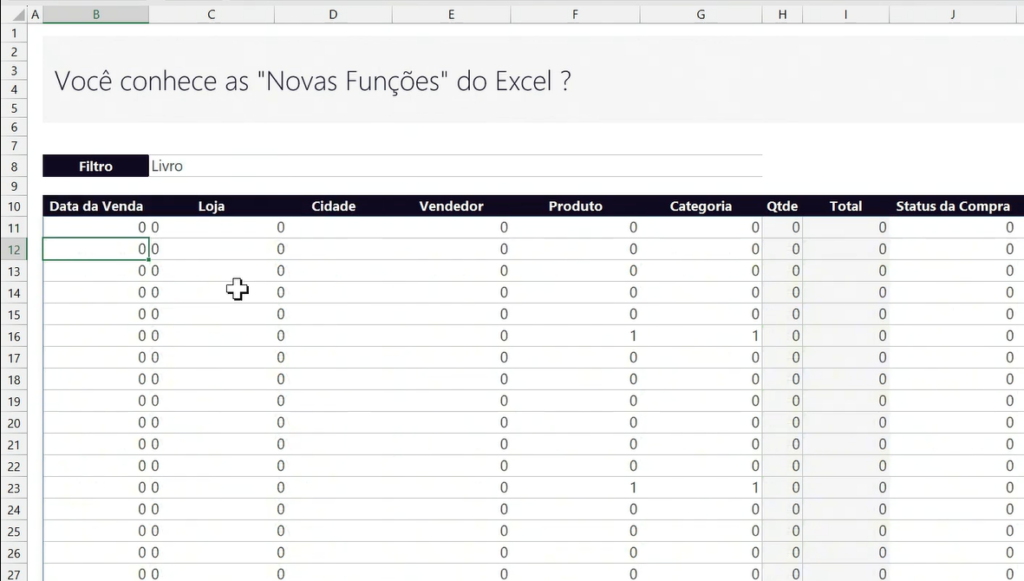This screenshot has height=581, width=1024.
Task: Click the black Filtro label cell
Action: pyautogui.click(x=95, y=167)
